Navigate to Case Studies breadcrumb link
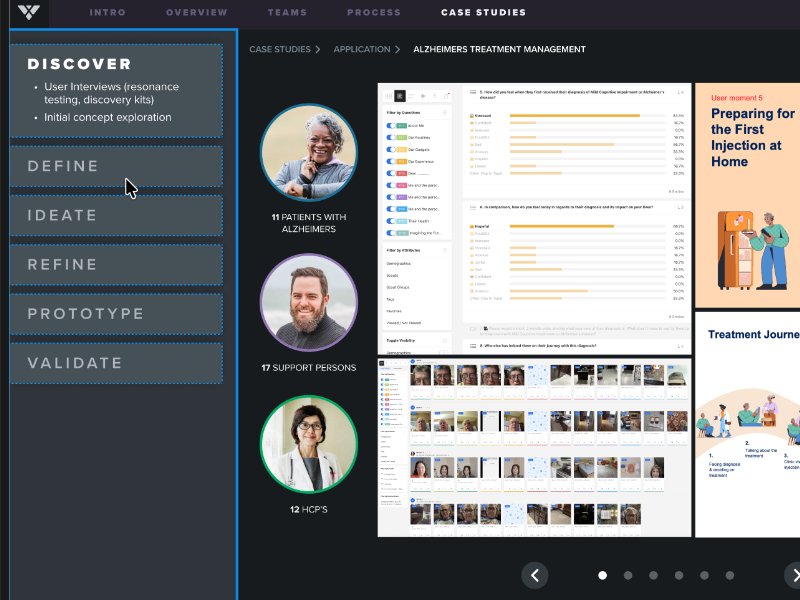This screenshot has height=600, width=800. pyautogui.click(x=278, y=49)
